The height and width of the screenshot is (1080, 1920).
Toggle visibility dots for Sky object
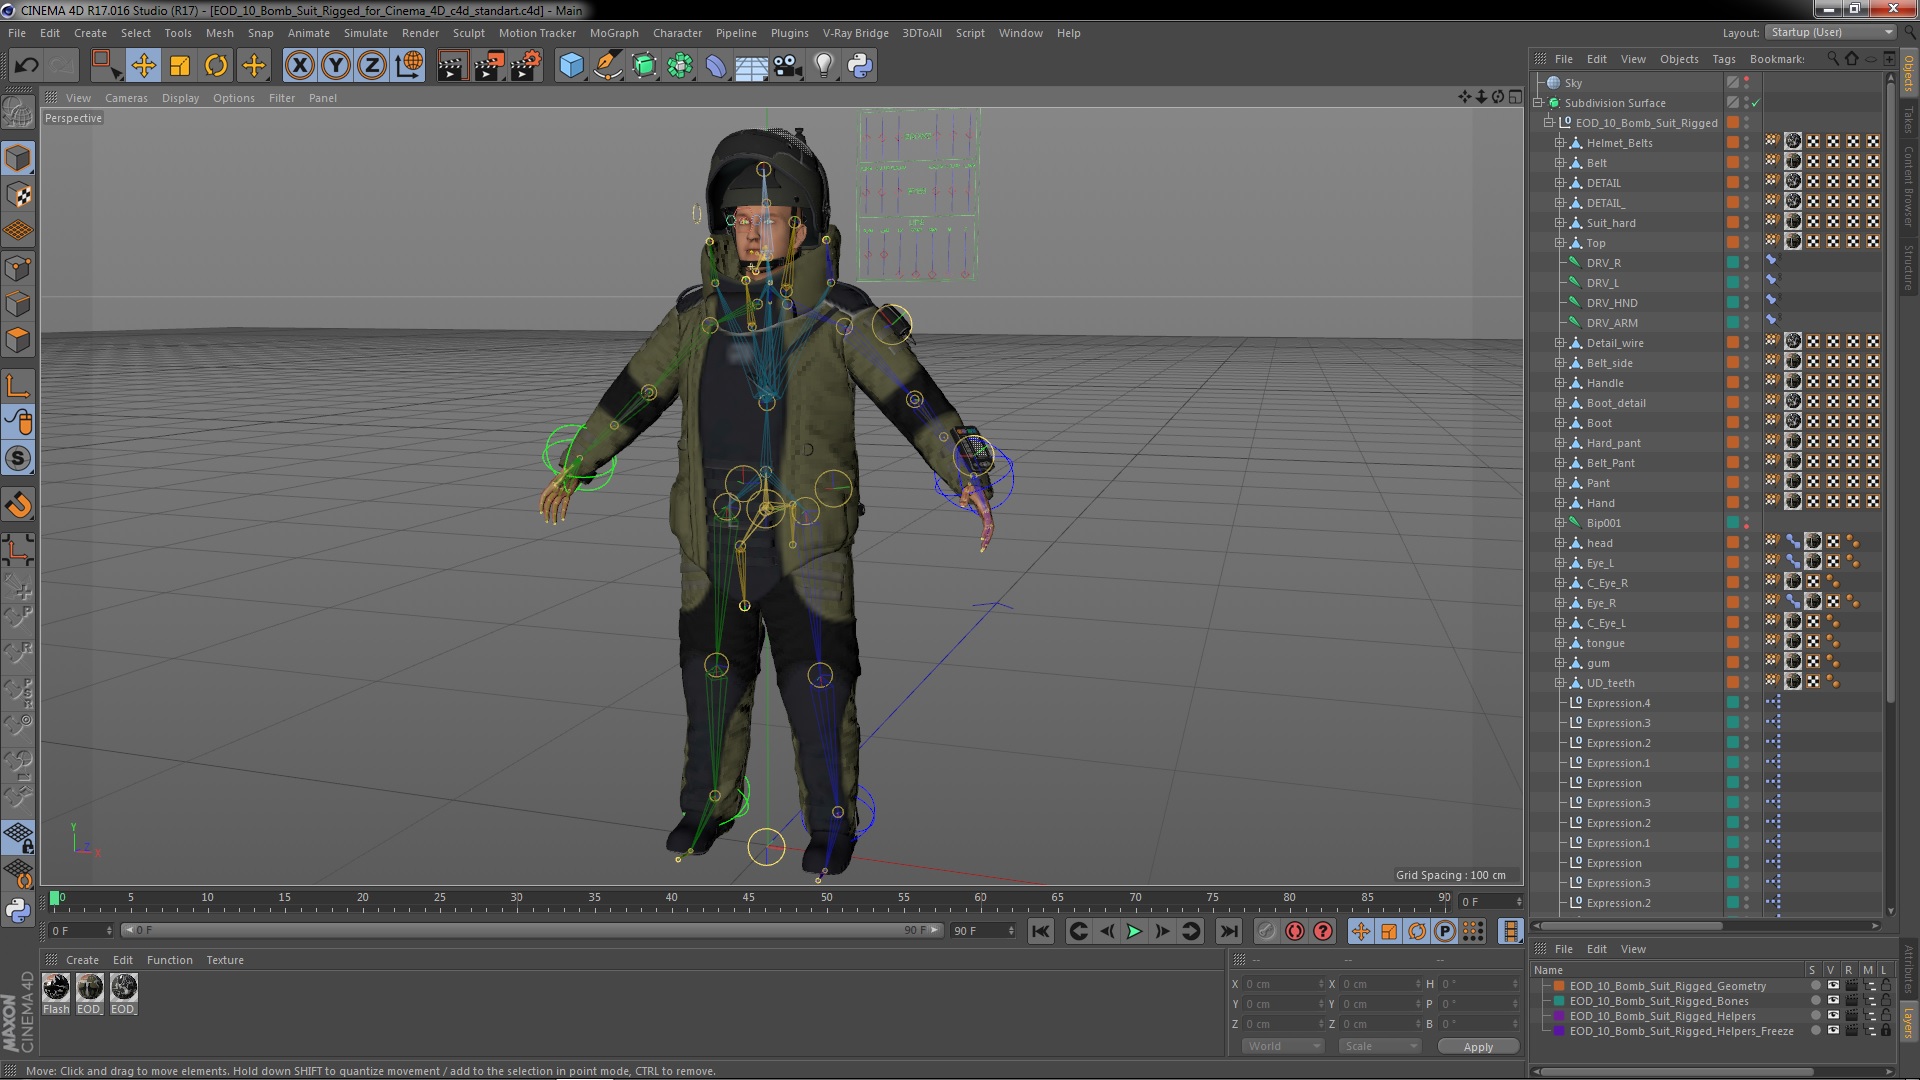click(x=1747, y=83)
